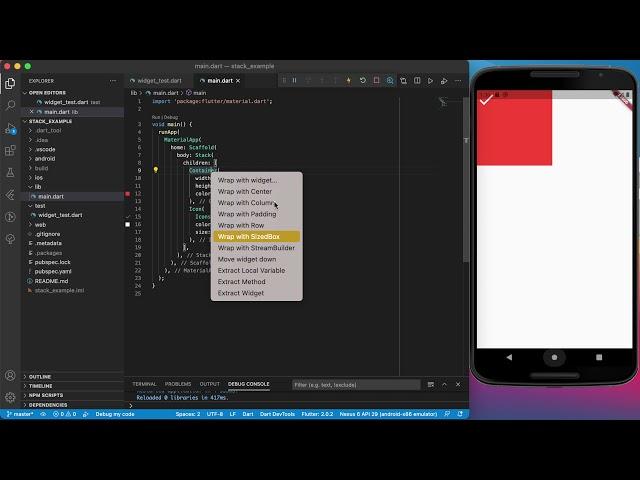Choose Move widget down
The image size is (640, 480).
tap(256, 259)
